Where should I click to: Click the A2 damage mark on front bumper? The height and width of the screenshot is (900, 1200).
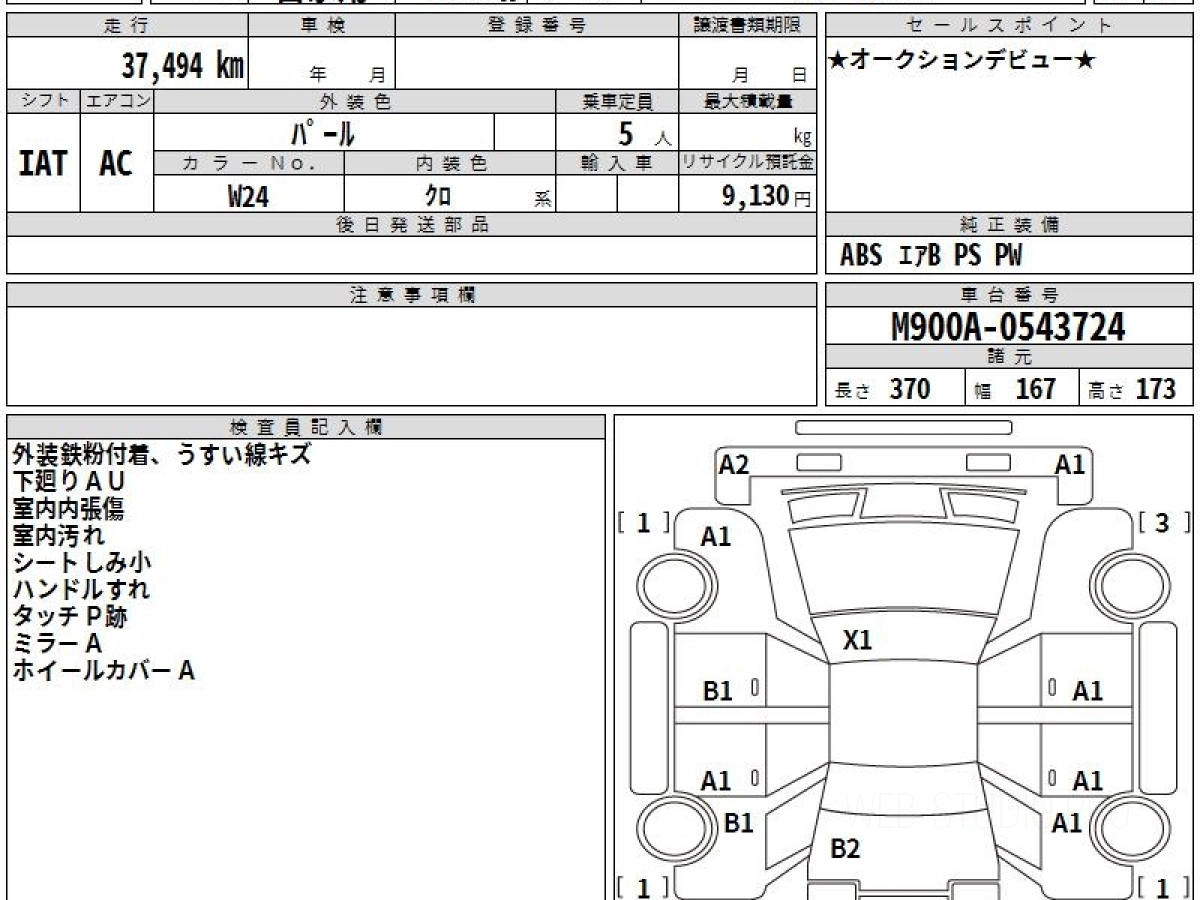tap(734, 464)
